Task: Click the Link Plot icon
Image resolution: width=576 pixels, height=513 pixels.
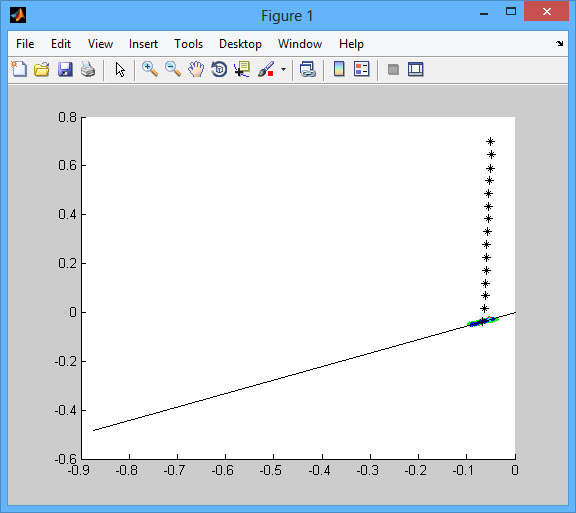Action: click(307, 69)
